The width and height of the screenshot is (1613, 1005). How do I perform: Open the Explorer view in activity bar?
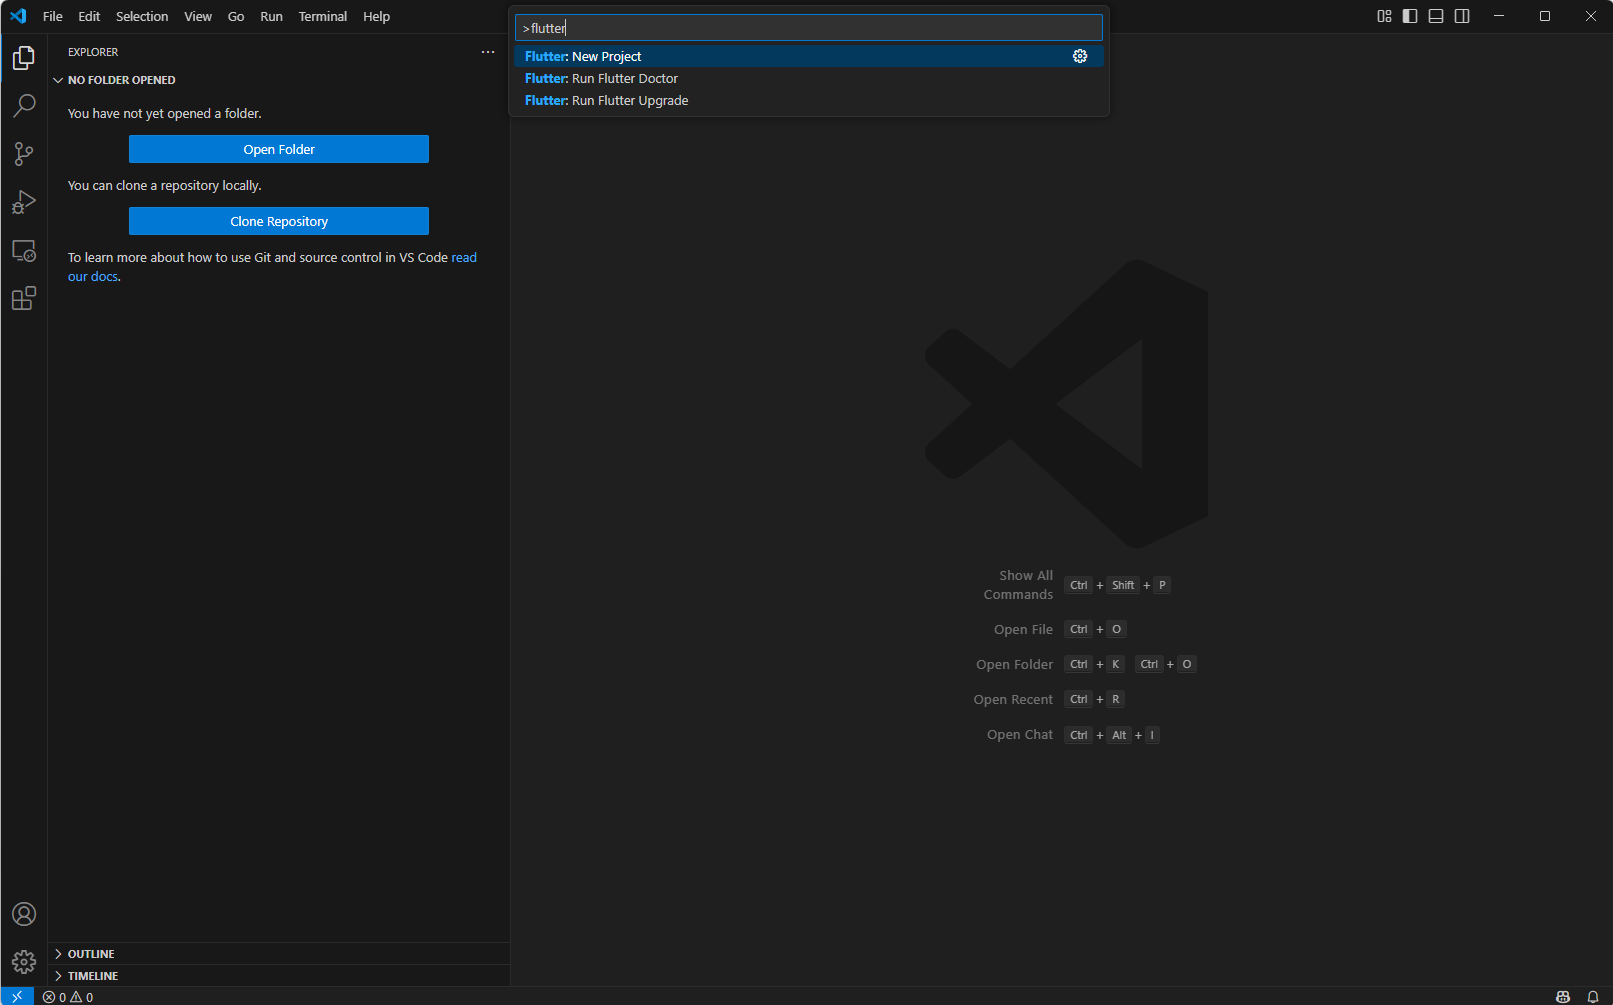(x=24, y=58)
